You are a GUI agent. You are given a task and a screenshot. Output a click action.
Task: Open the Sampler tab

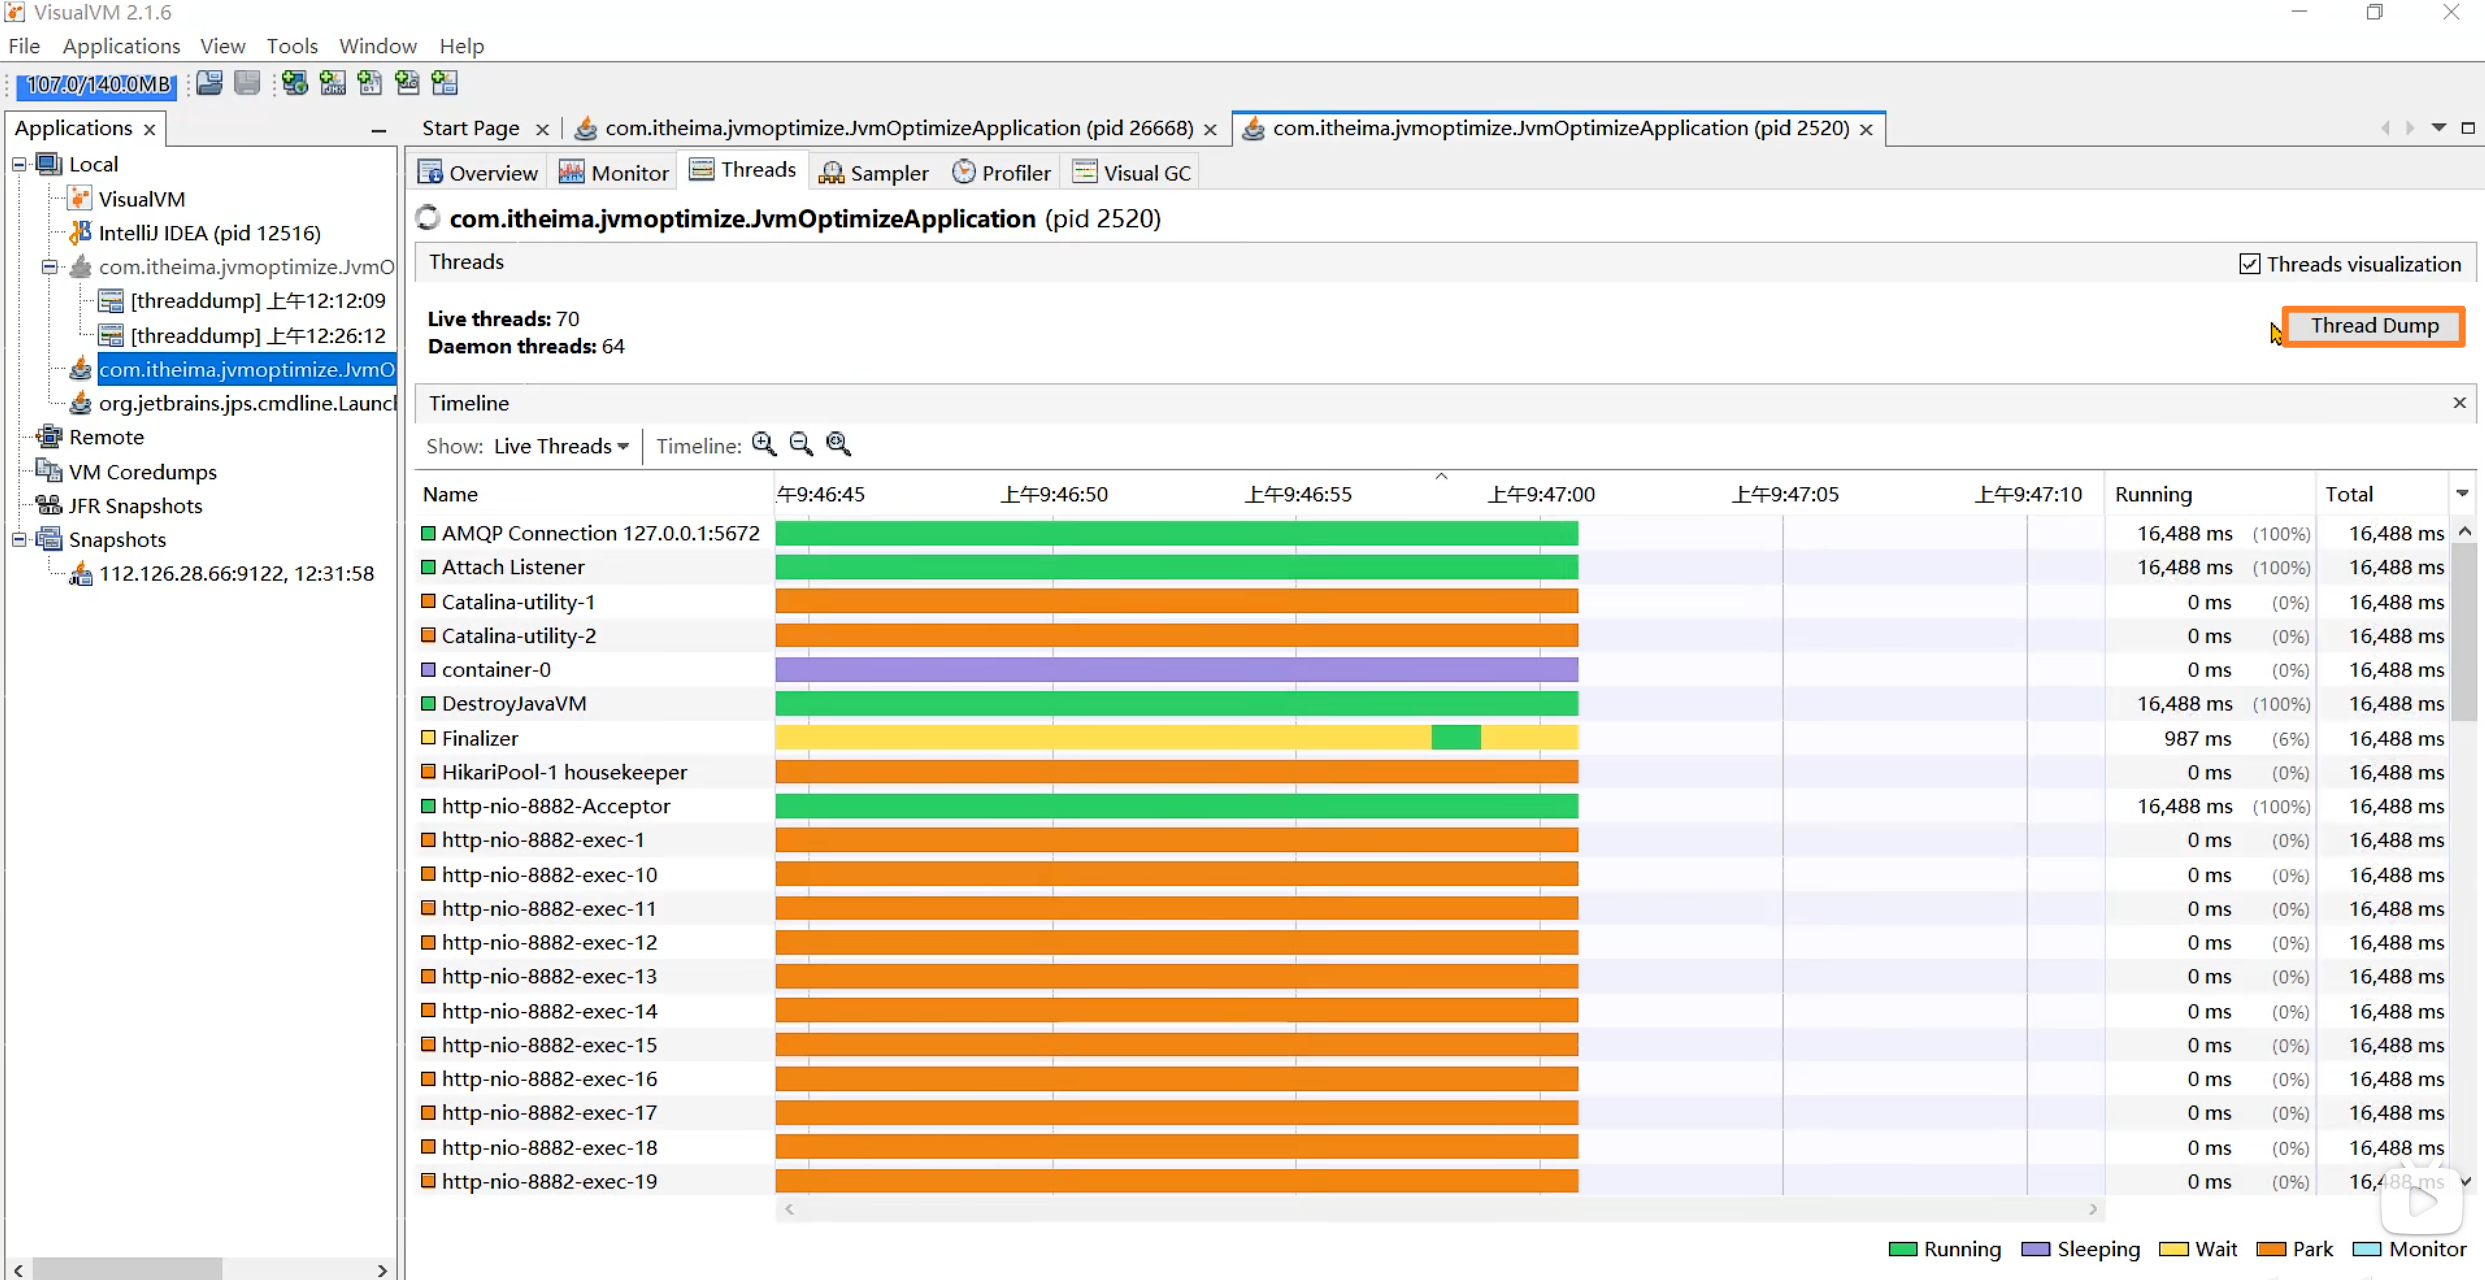[874, 173]
